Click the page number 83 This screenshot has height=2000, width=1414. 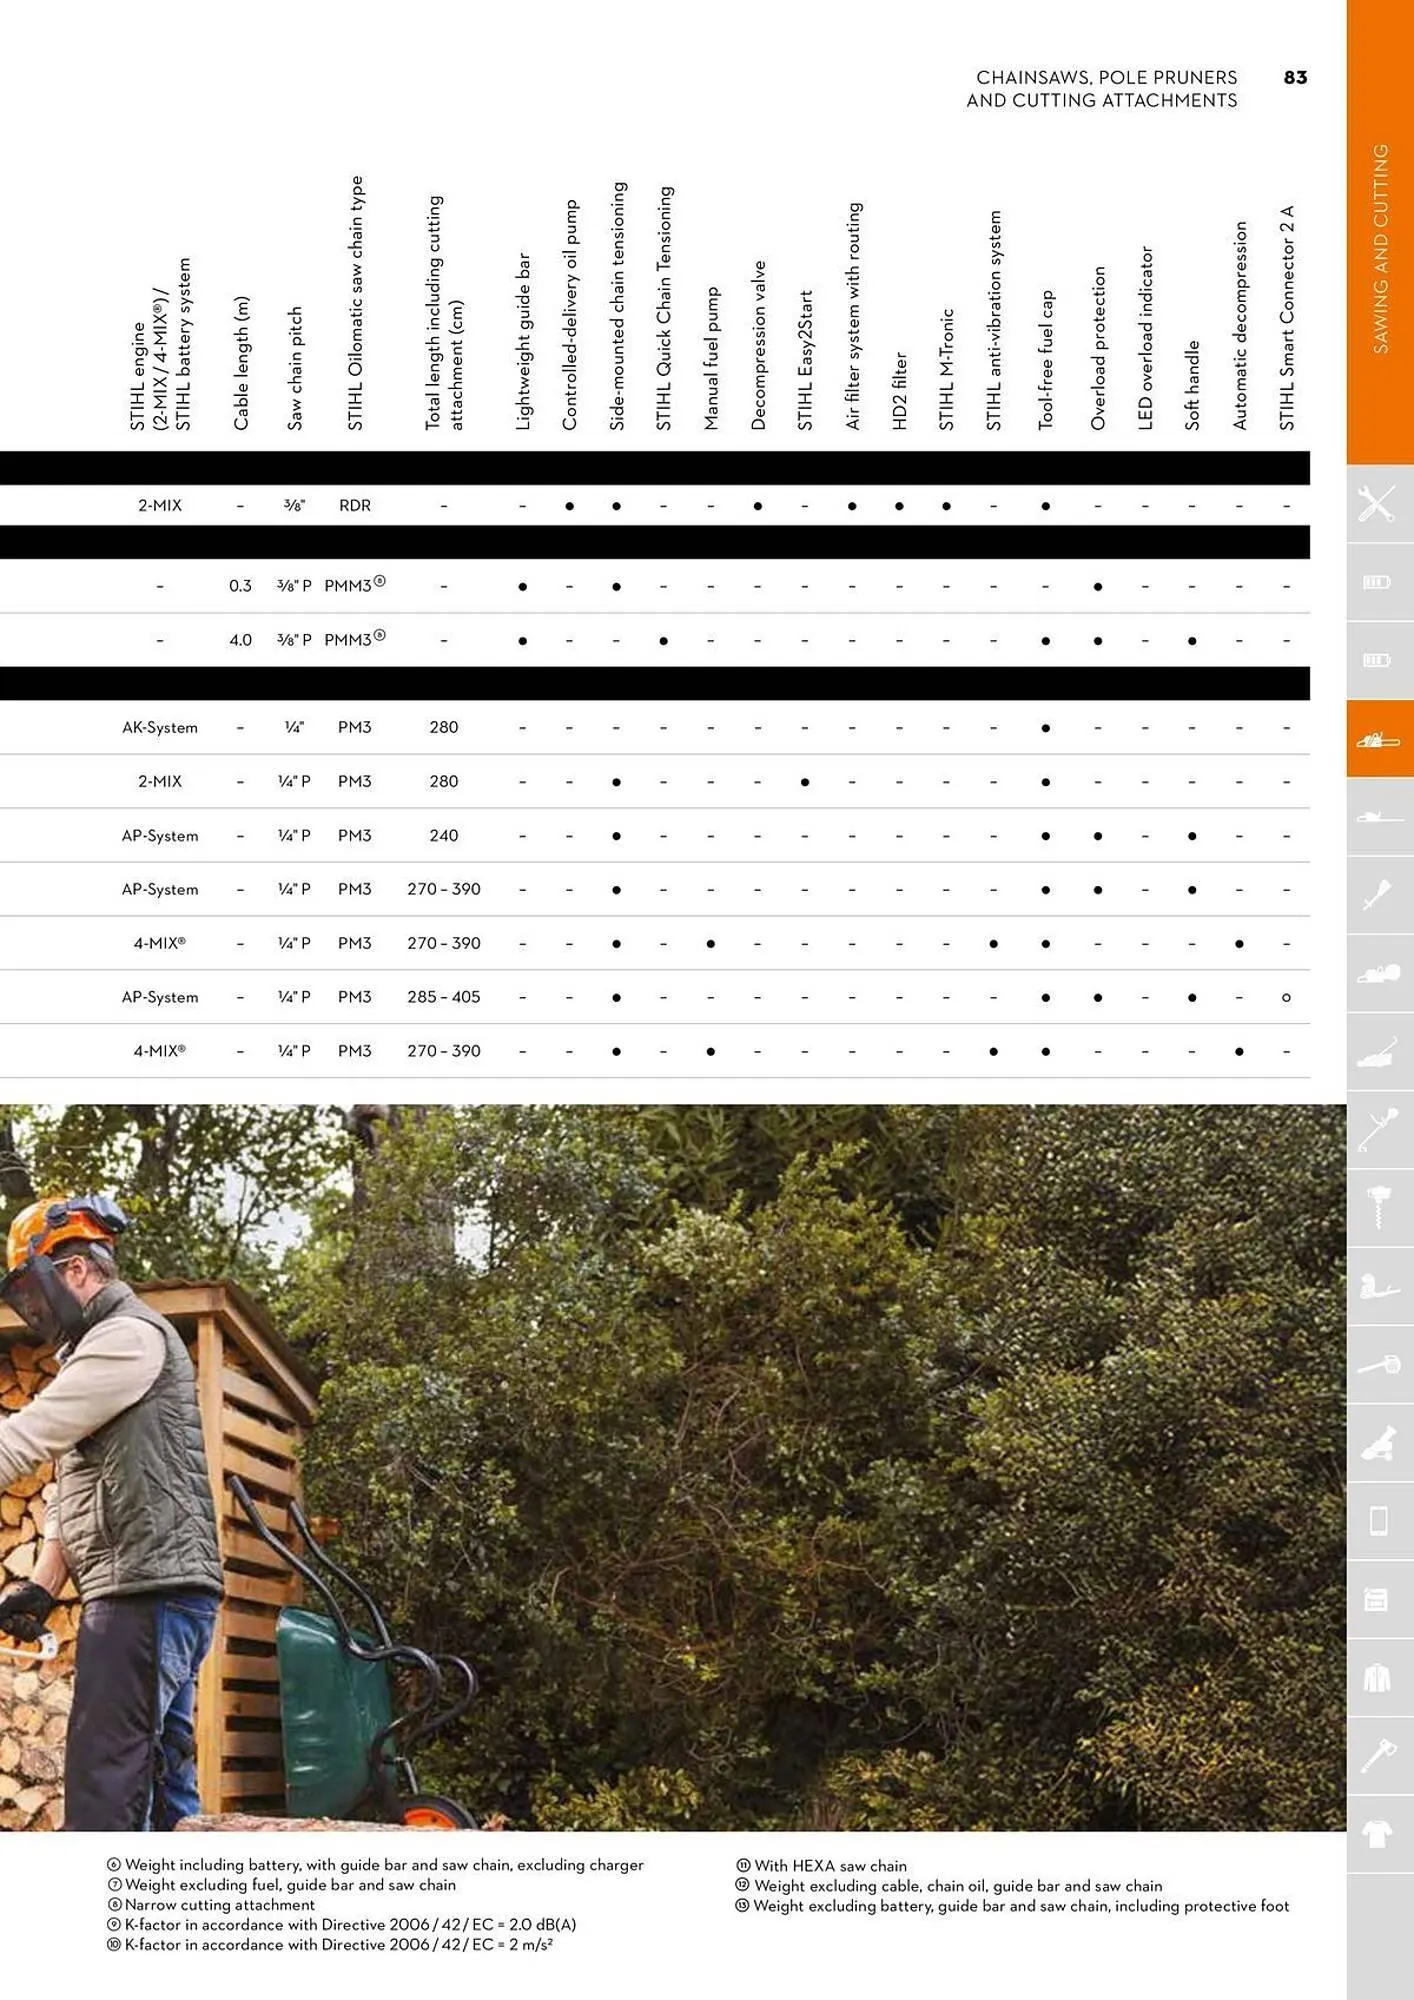(x=1295, y=78)
